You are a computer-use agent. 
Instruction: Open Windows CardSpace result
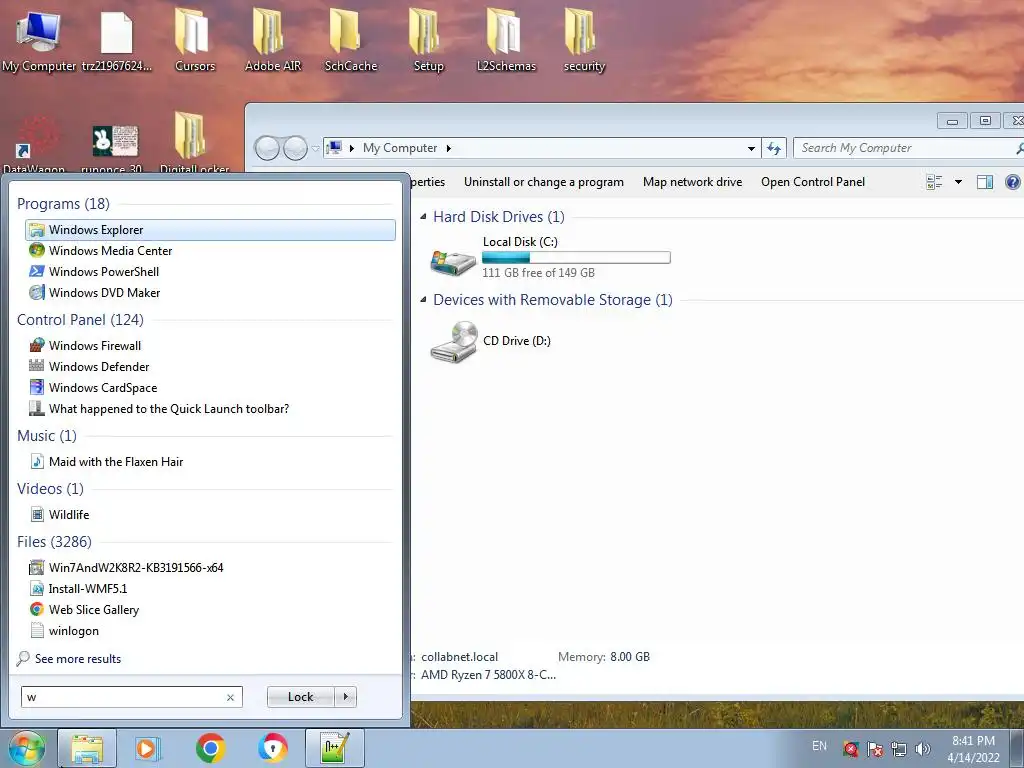(x=210, y=387)
